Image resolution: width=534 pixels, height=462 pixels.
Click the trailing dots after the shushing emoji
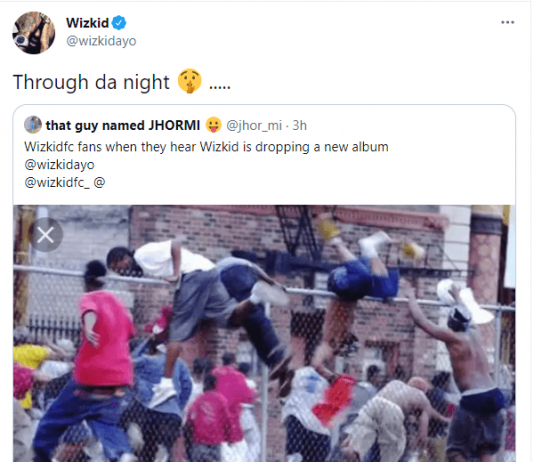220,87
